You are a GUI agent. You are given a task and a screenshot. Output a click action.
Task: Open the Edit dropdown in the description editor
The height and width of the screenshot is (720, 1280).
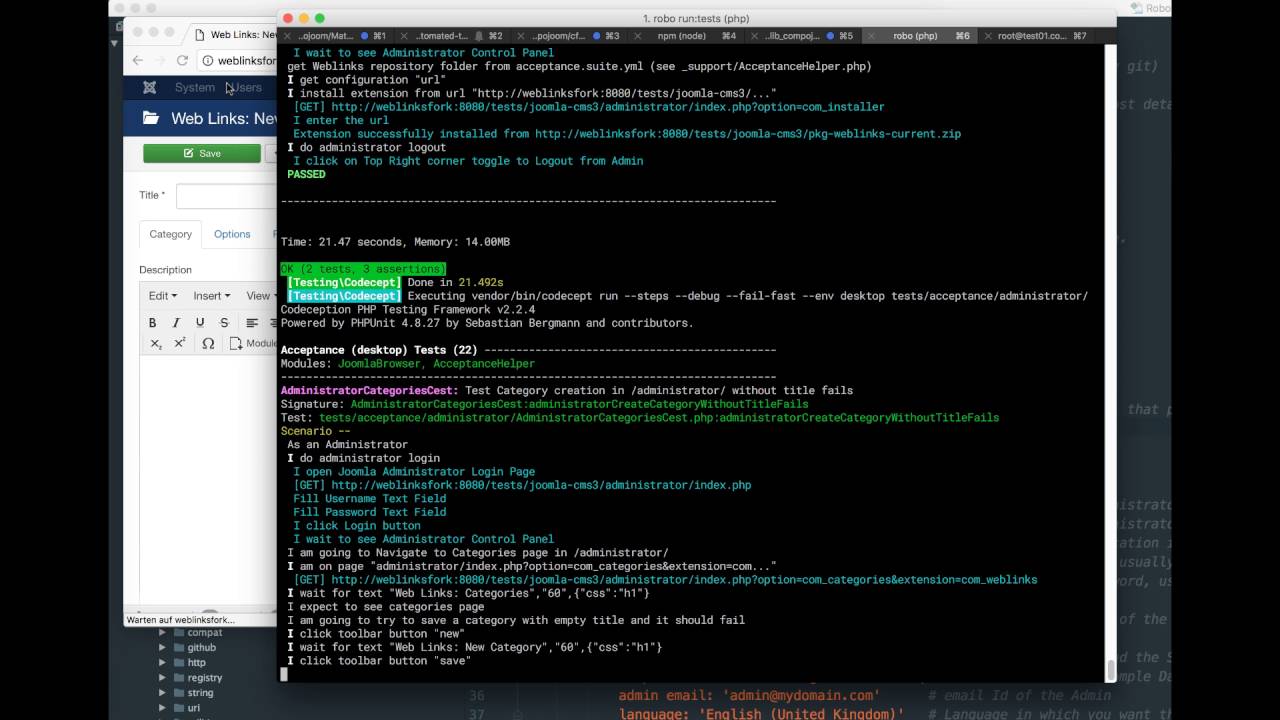click(x=163, y=296)
